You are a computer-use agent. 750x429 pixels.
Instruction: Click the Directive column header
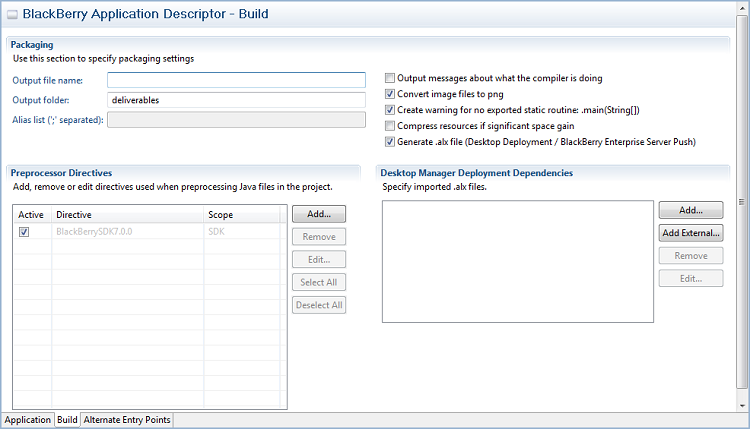pos(127,215)
